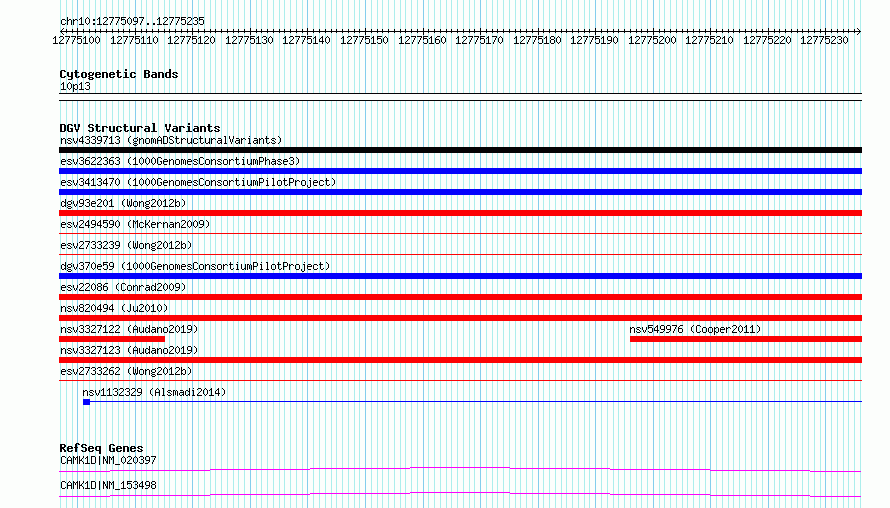The width and height of the screenshot is (890, 508).
Task: Click ruler position 12775170
Action: [x=480, y=40]
